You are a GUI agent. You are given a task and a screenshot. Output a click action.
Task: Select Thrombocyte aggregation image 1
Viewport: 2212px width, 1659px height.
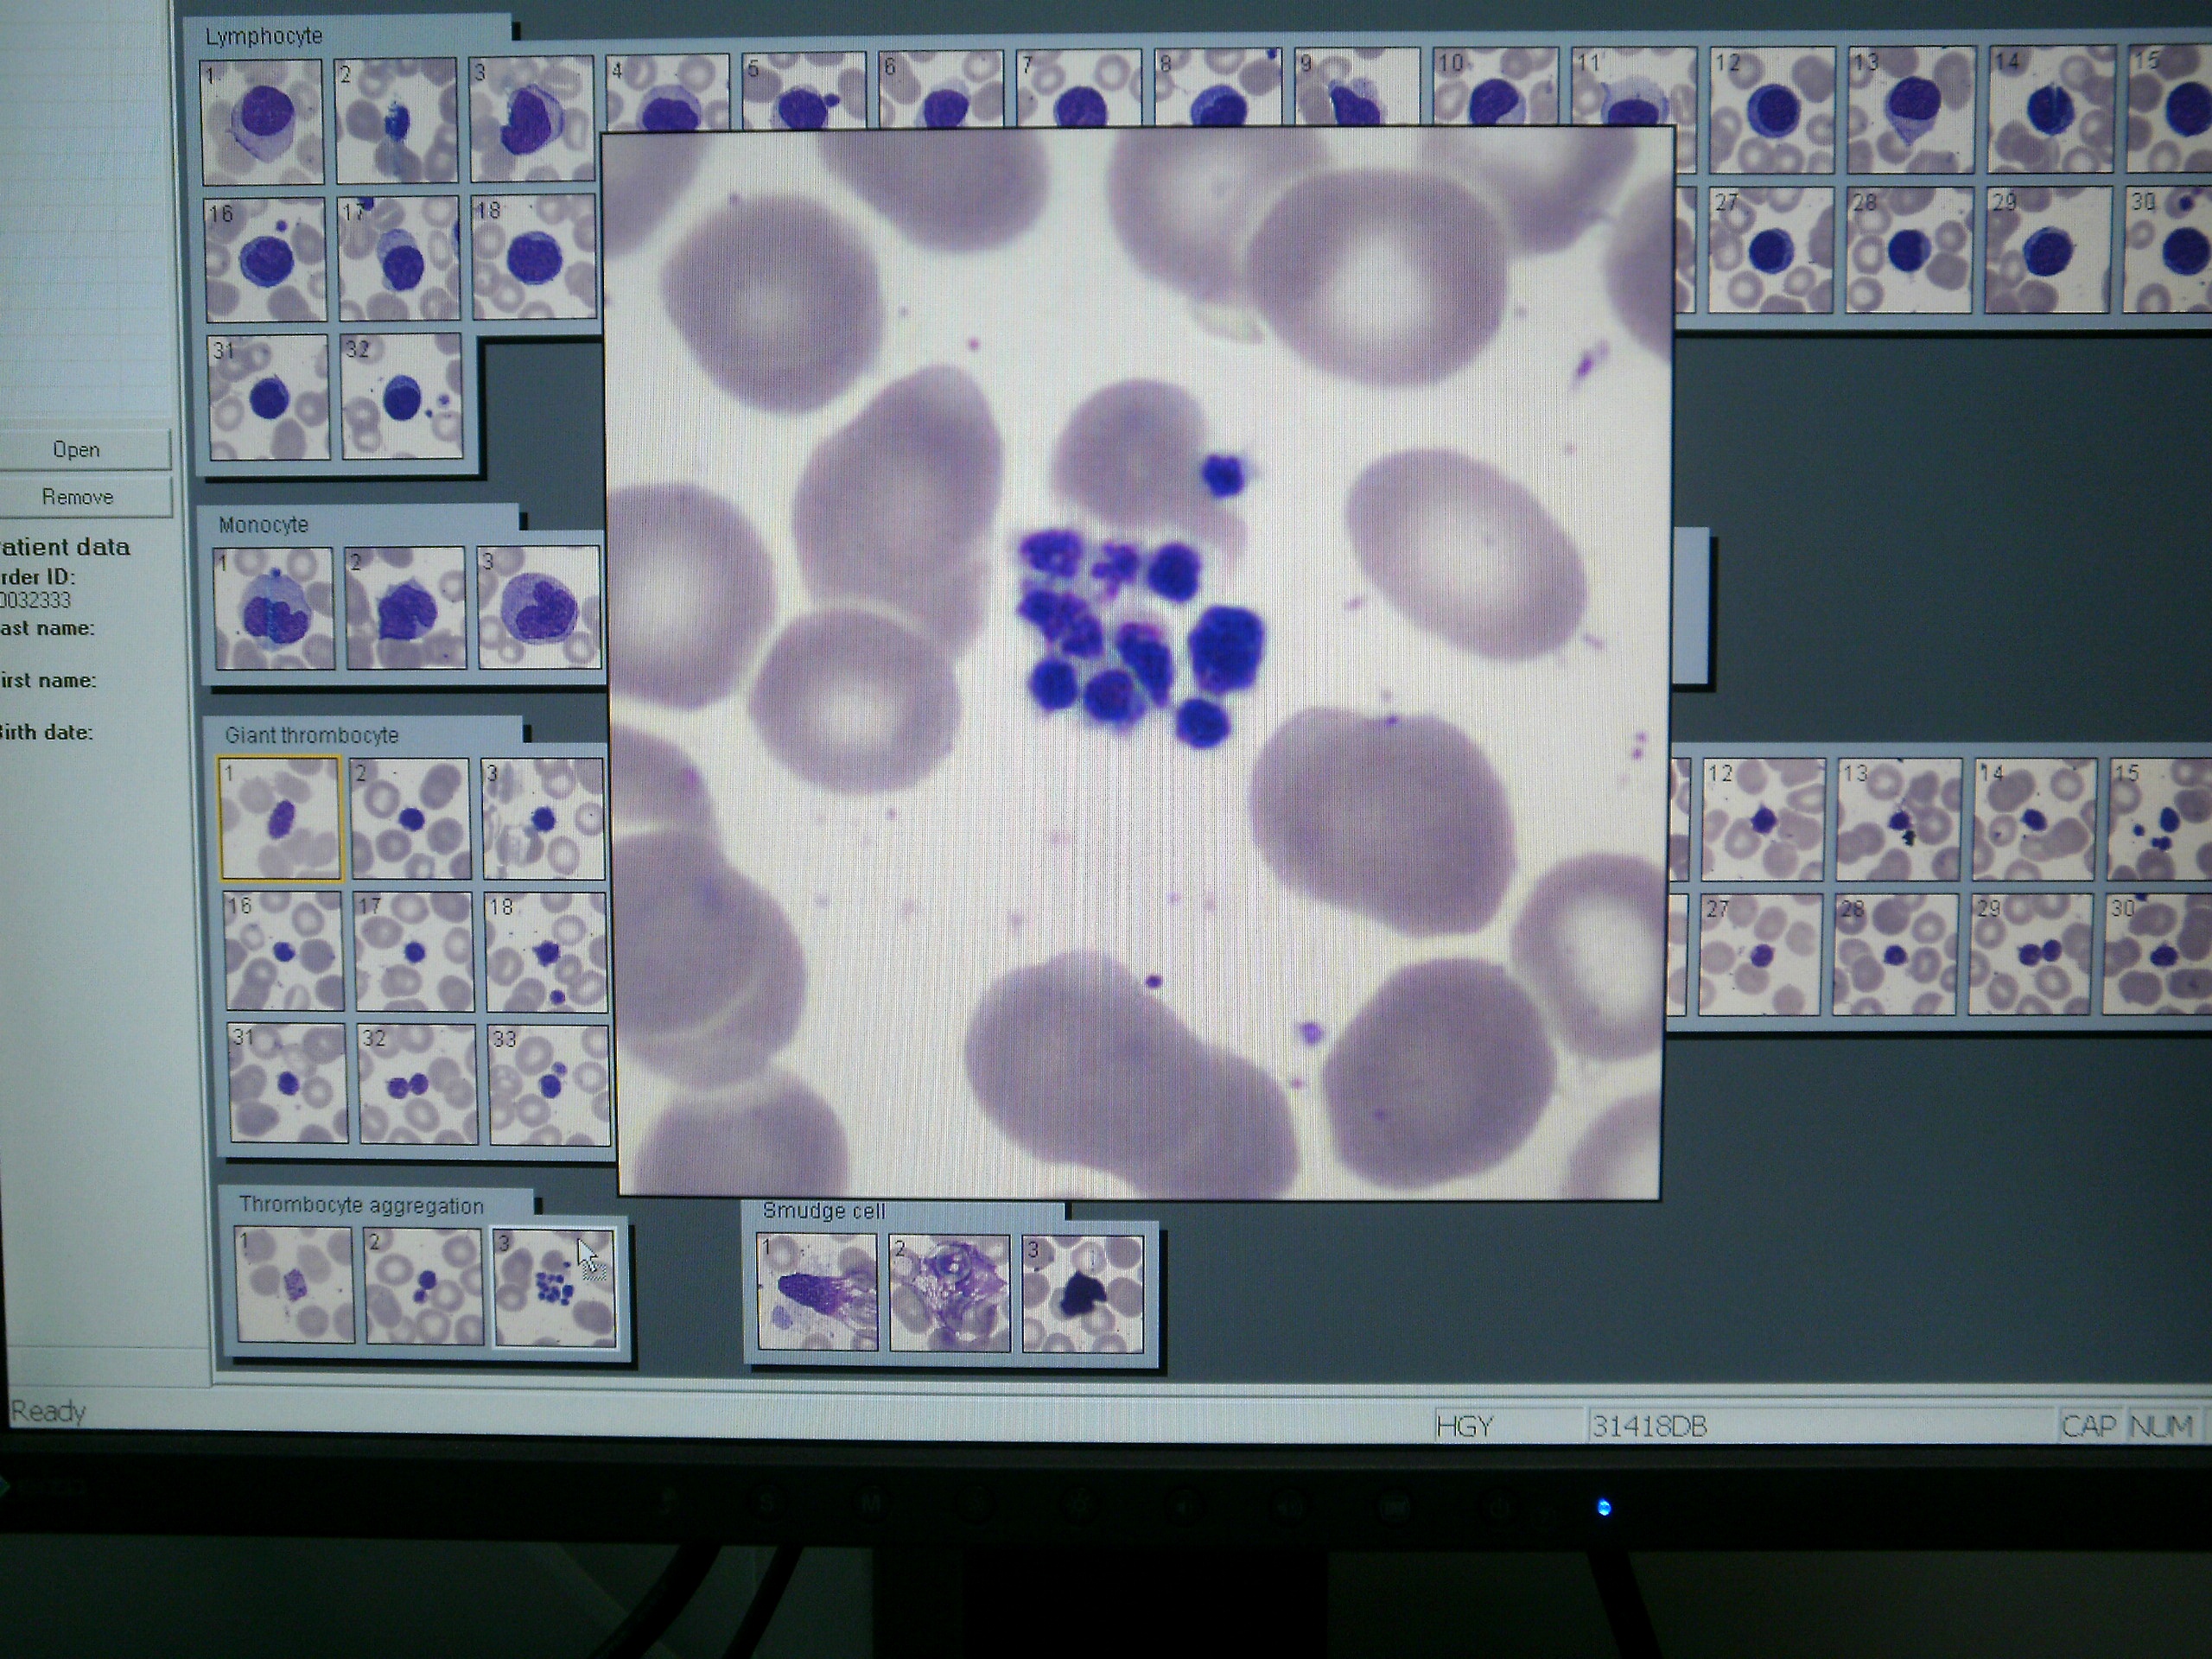[294, 1286]
